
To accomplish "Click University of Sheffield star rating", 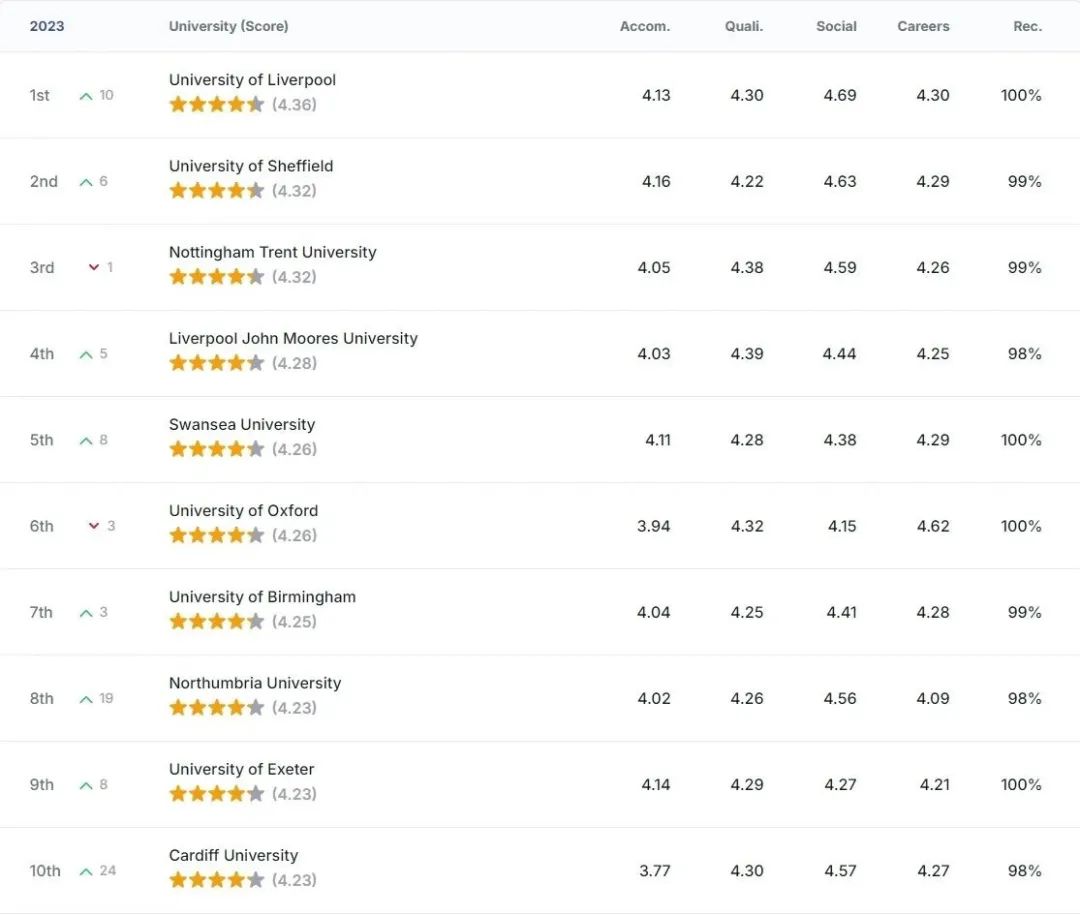I will click(x=216, y=190).
